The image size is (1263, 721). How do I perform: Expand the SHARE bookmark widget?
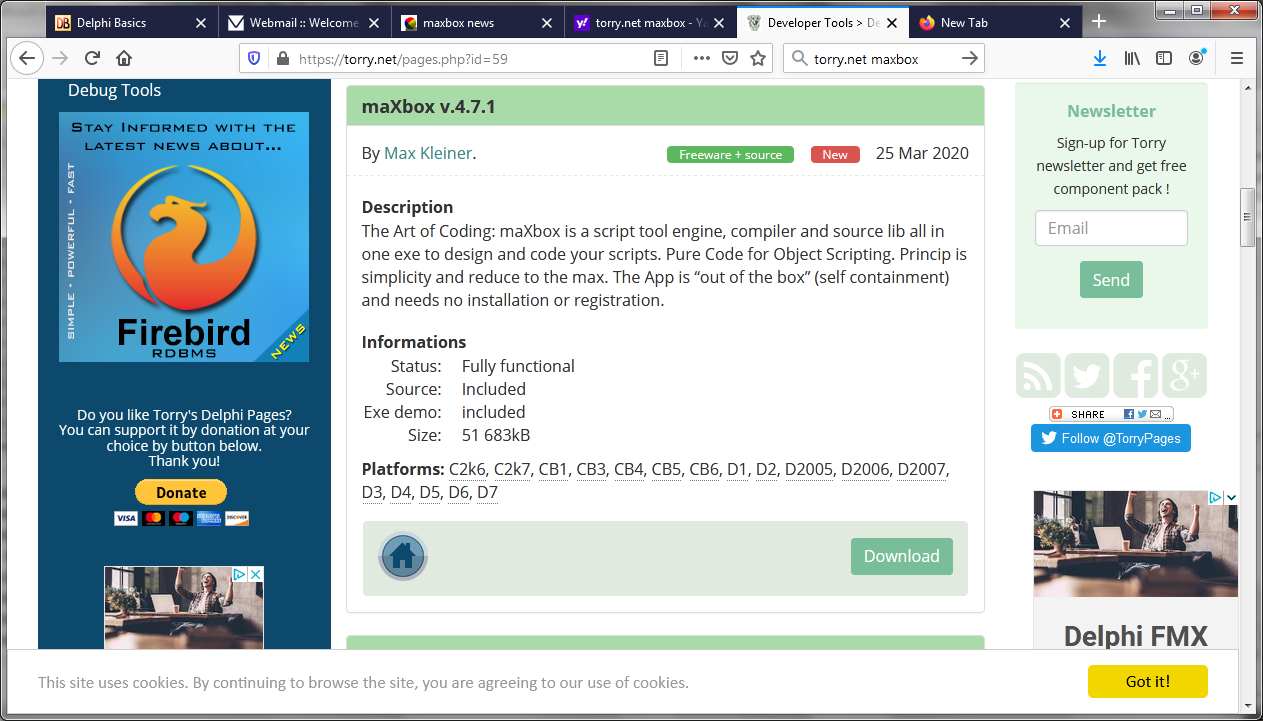[1111, 414]
